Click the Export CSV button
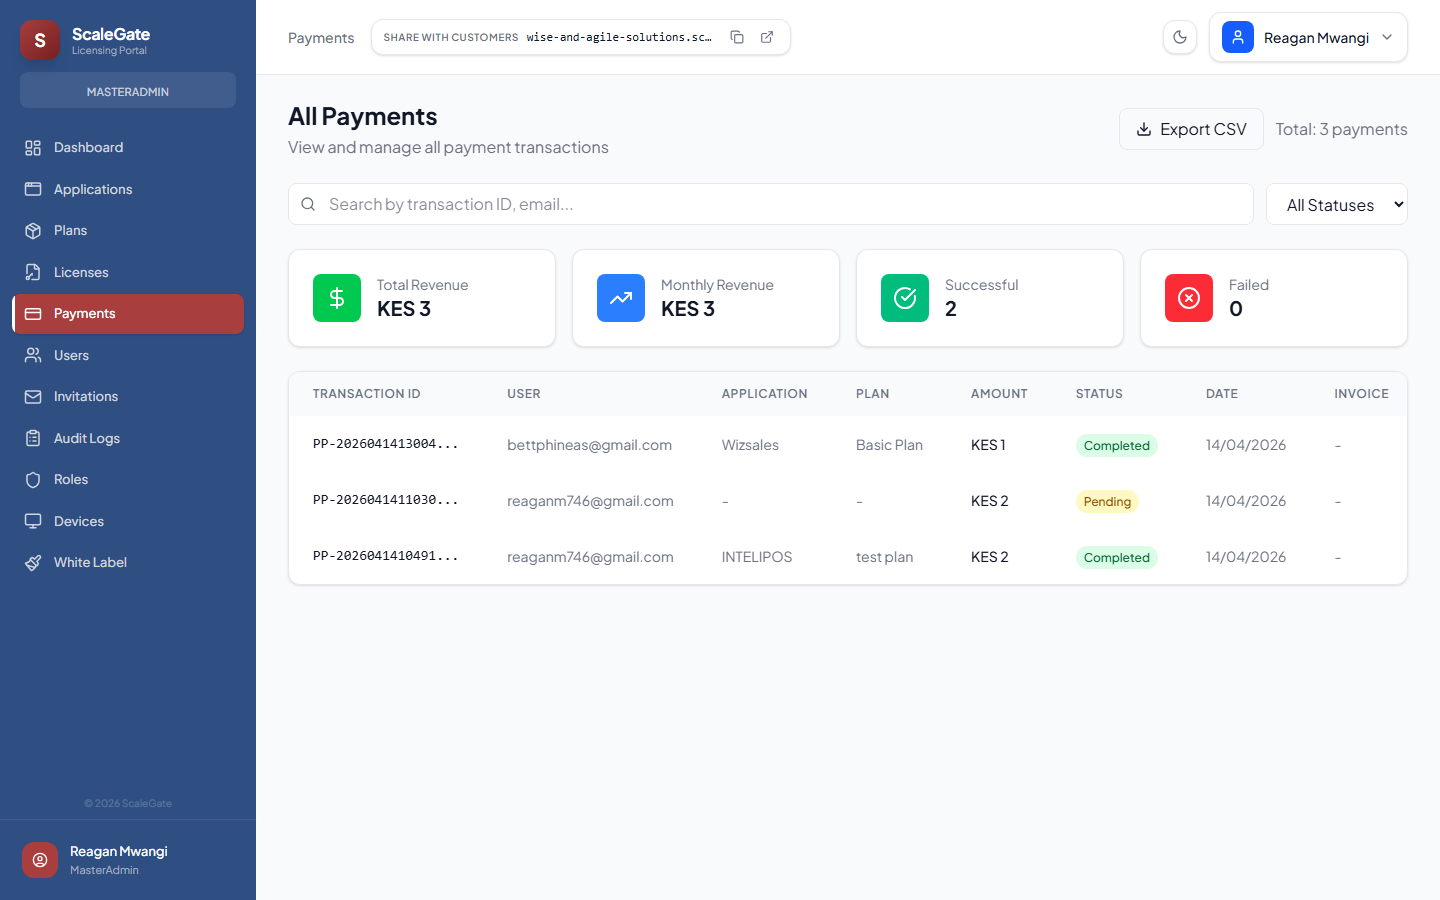 pyautogui.click(x=1191, y=129)
